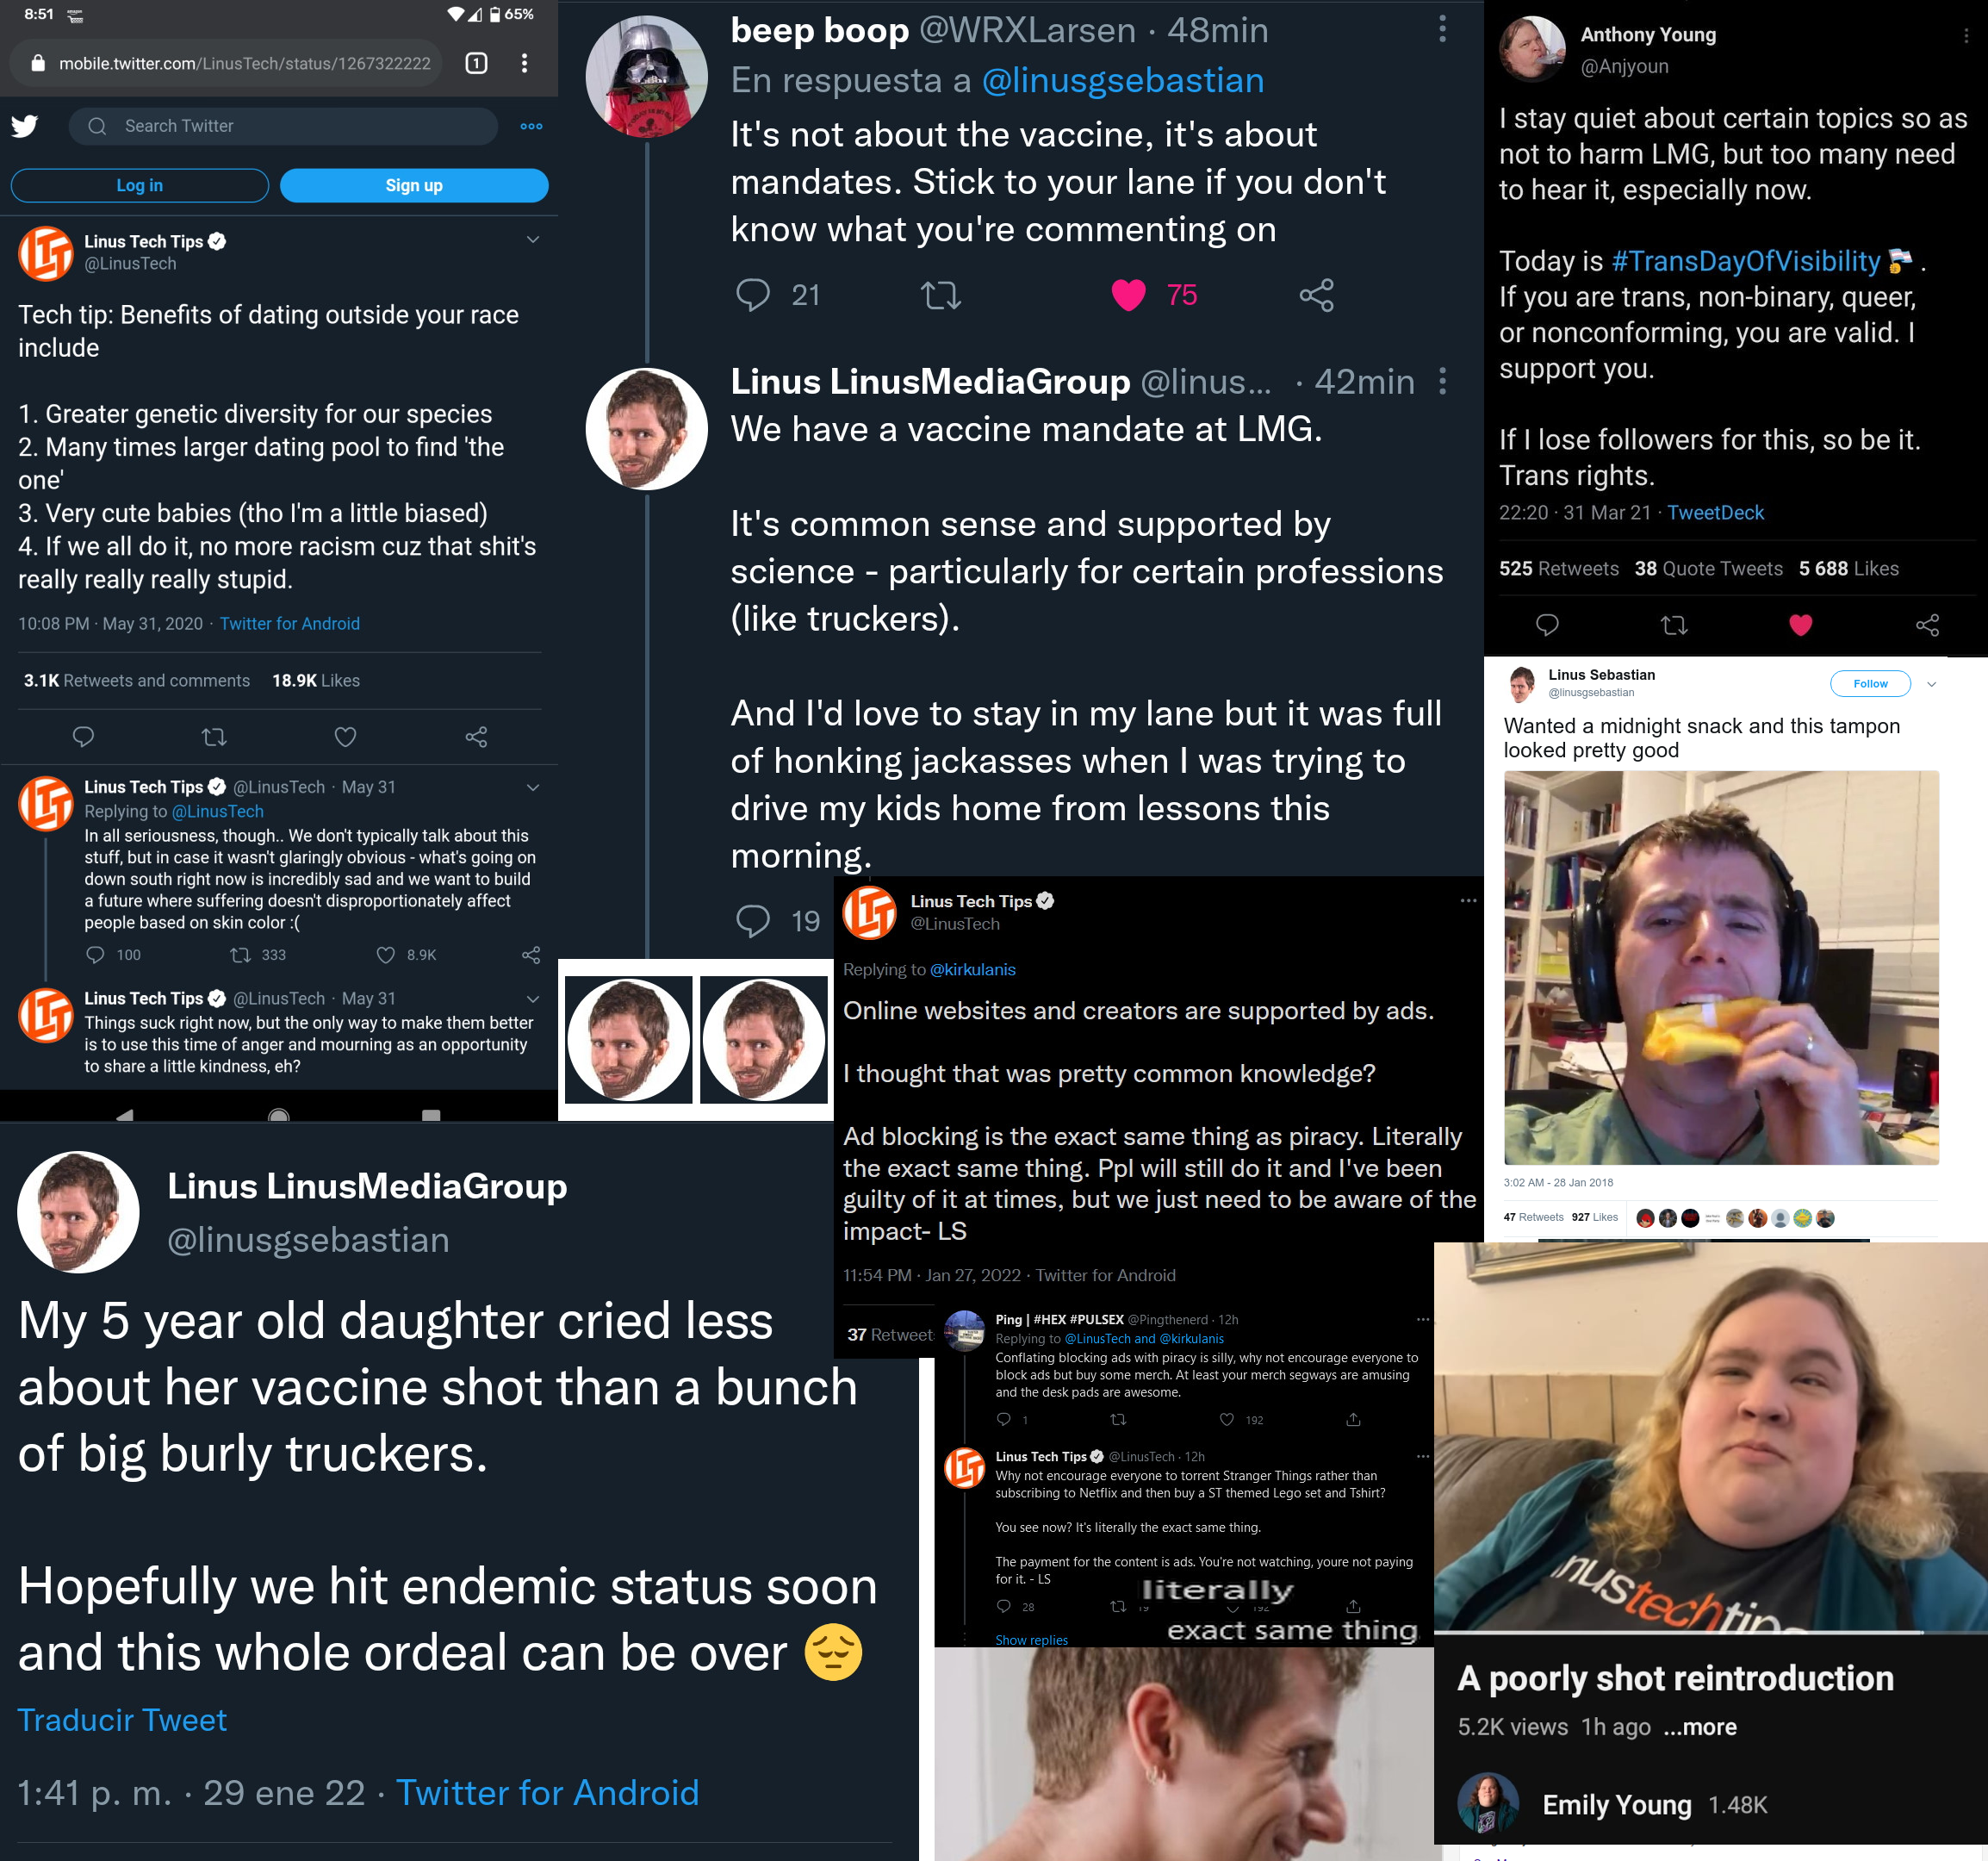Open more options on beep boop tweet
This screenshot has width=1988, height=1861.
[x=1442, y=29]
